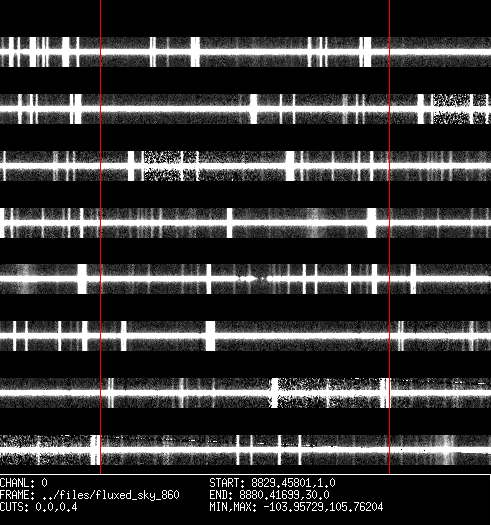The width and height of the screenshot is (491, 525).
Task: Click the diffuse glow in the bottom spectrum strip
Action: coord(446,450)
